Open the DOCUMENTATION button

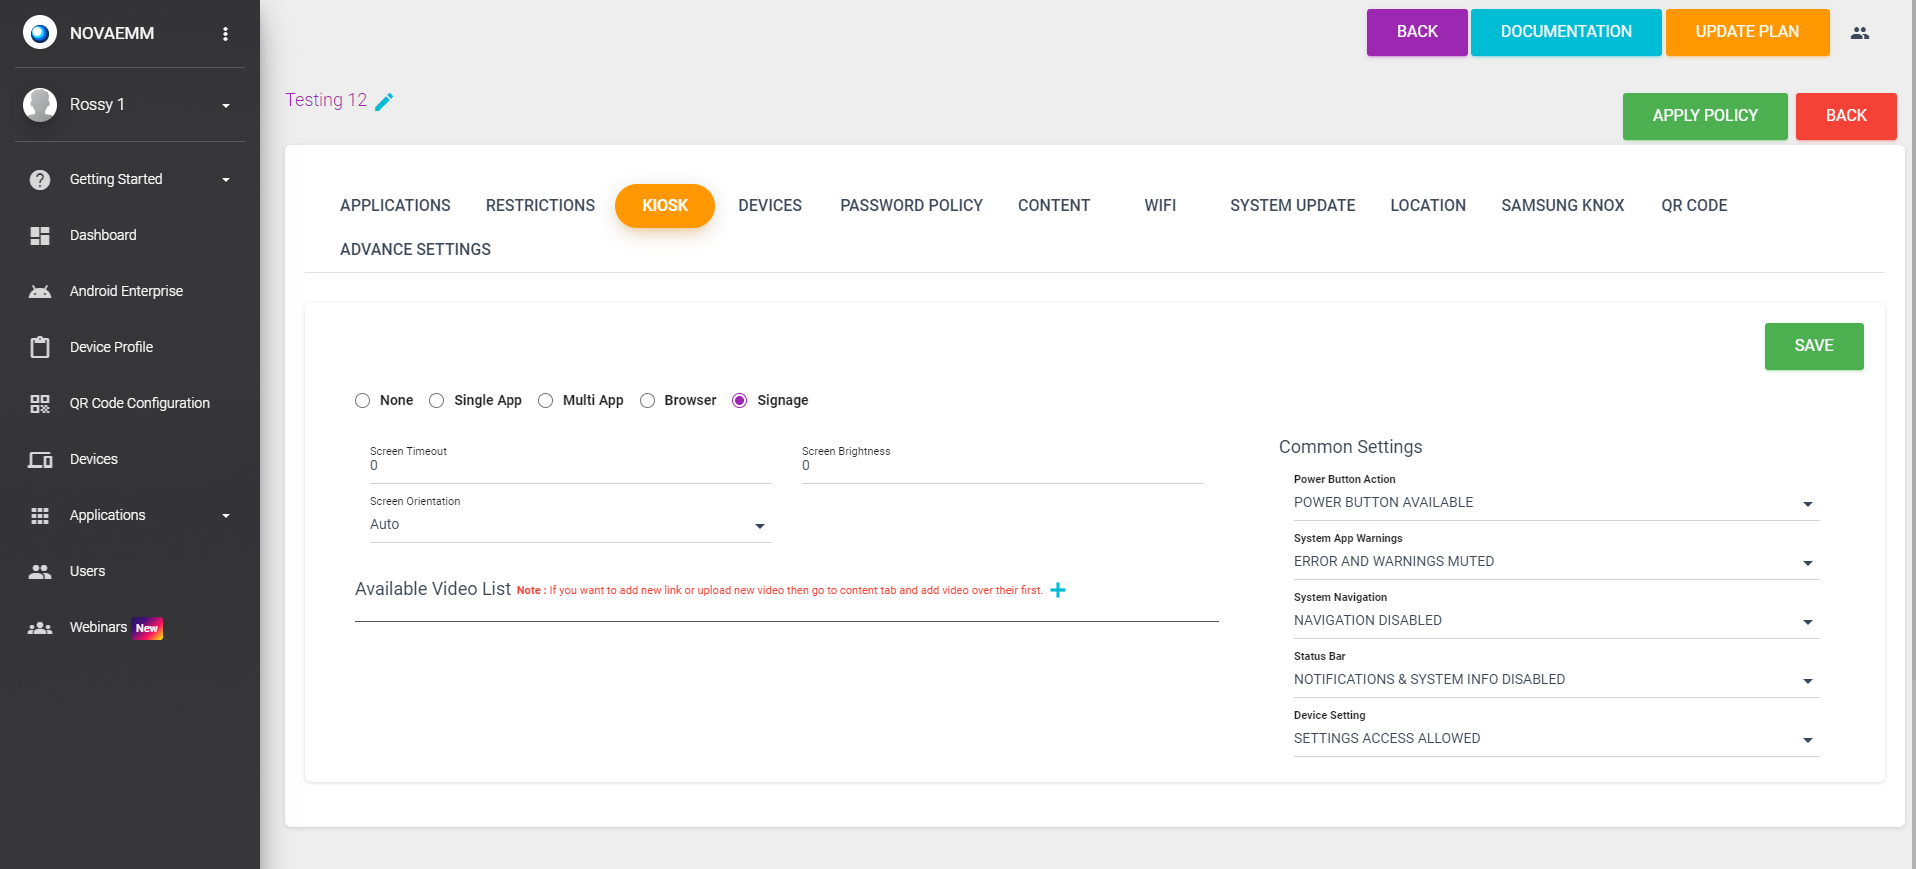(x=1566, y=32)
